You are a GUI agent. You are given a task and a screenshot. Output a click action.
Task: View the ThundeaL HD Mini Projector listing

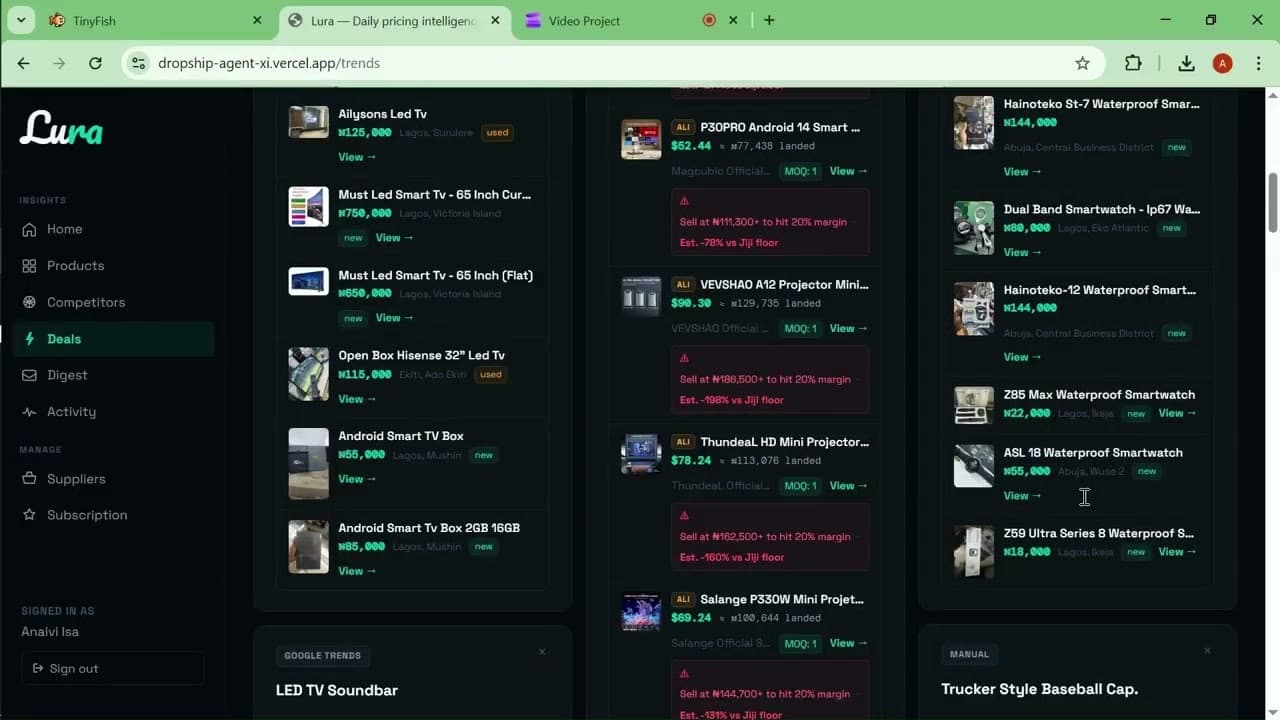tap(848, 486)
